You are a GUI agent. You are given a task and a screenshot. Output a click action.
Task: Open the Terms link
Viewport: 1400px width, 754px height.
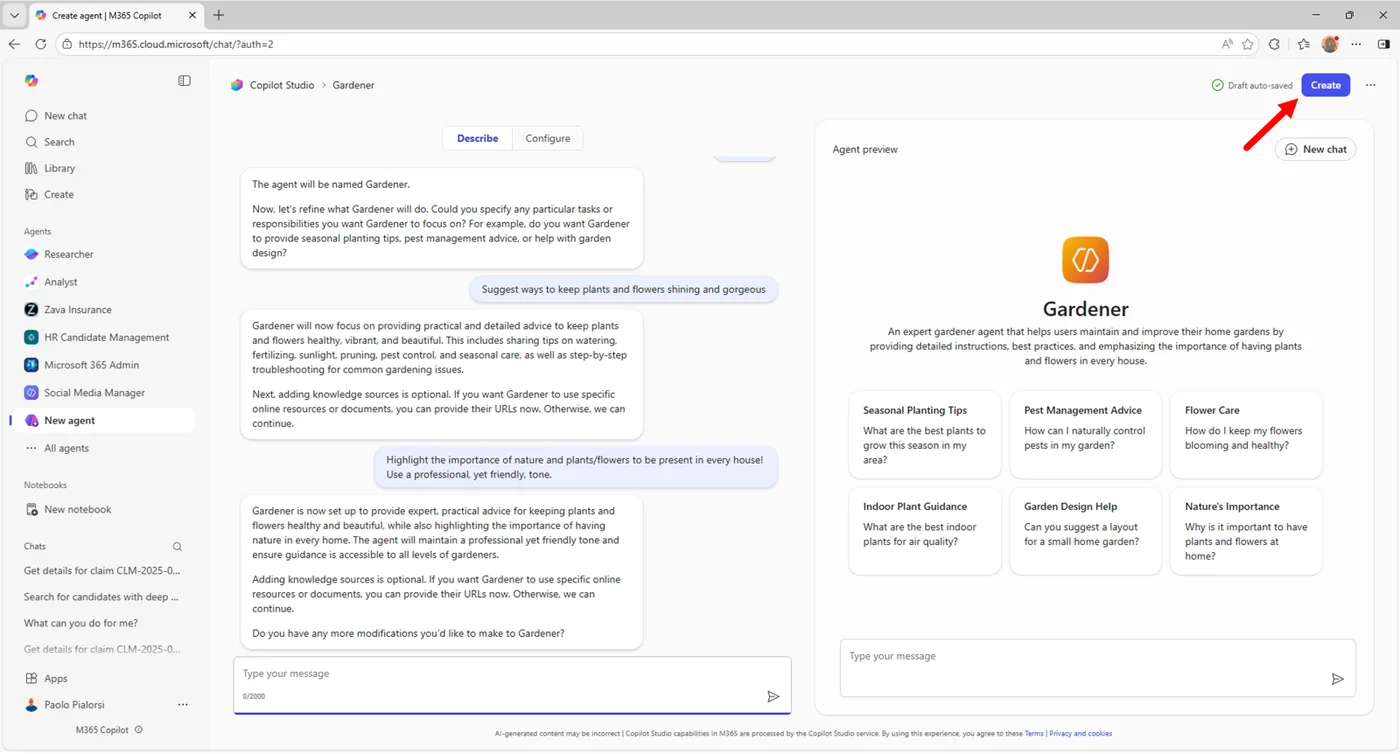tap(1033, 734)
